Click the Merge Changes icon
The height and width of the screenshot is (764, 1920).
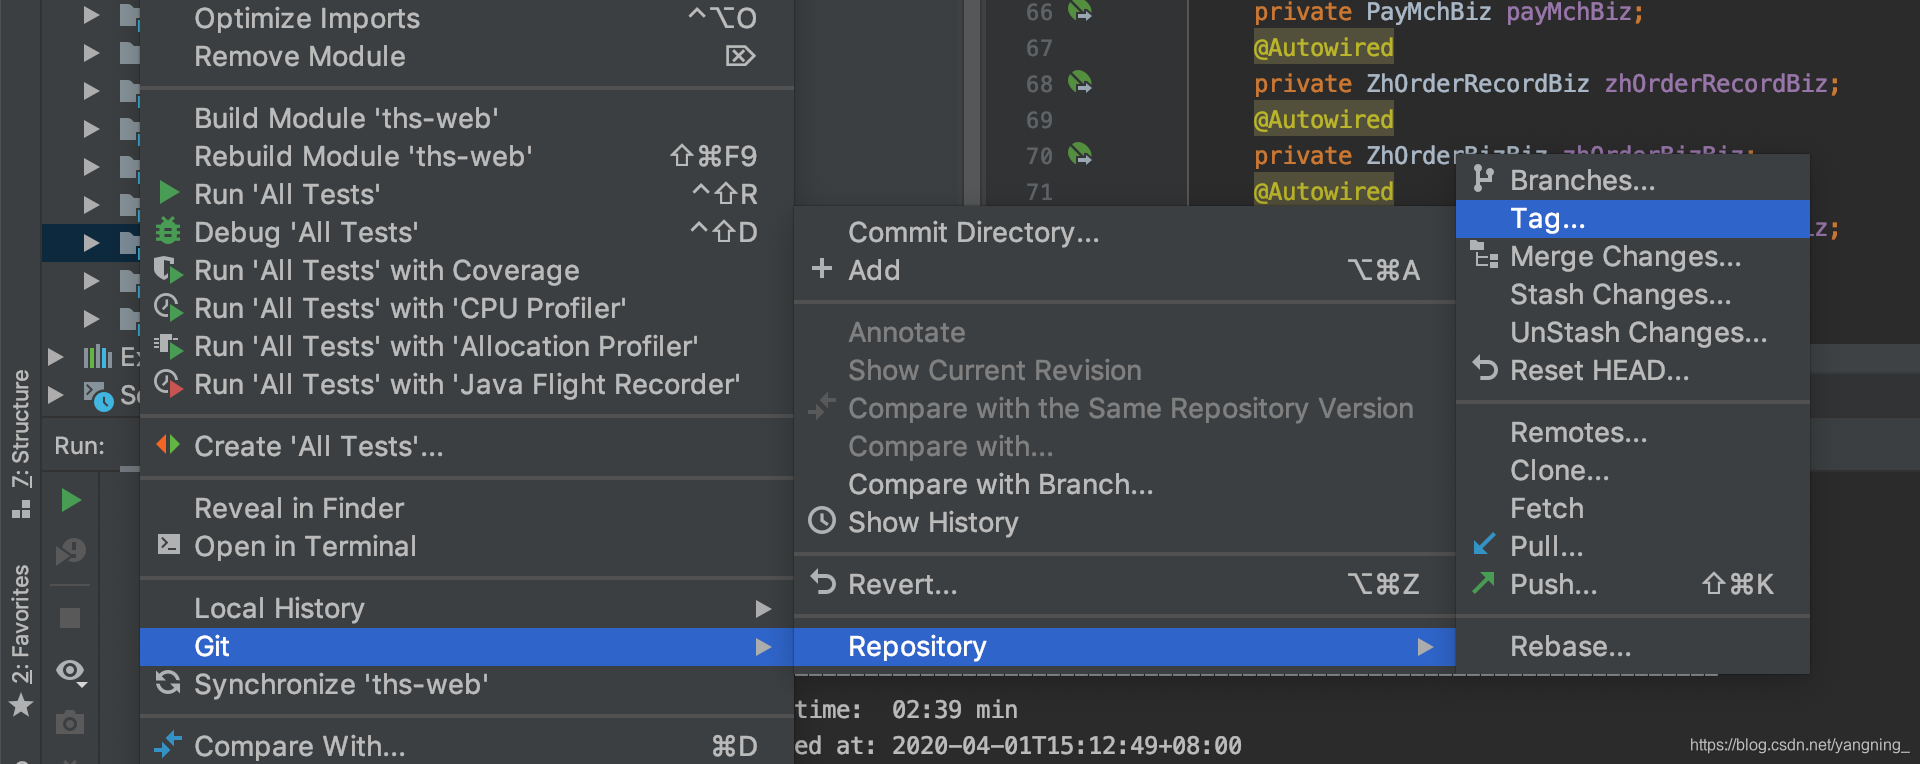tap(1484, 256)
